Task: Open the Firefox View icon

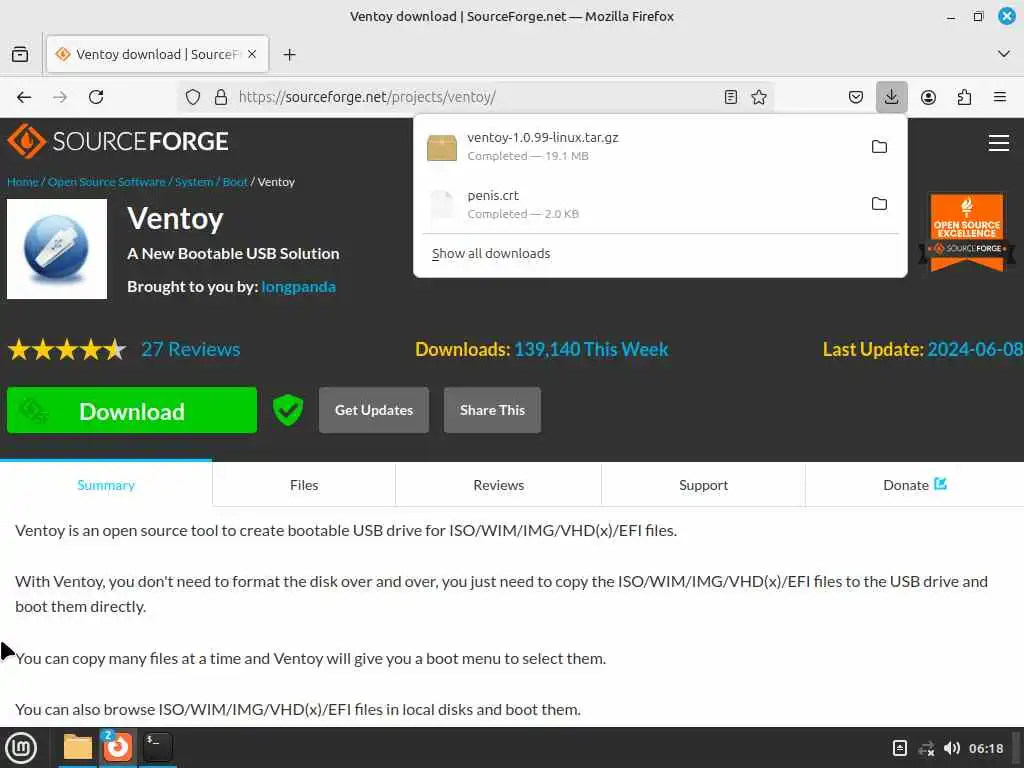Action: pos(20,54)
